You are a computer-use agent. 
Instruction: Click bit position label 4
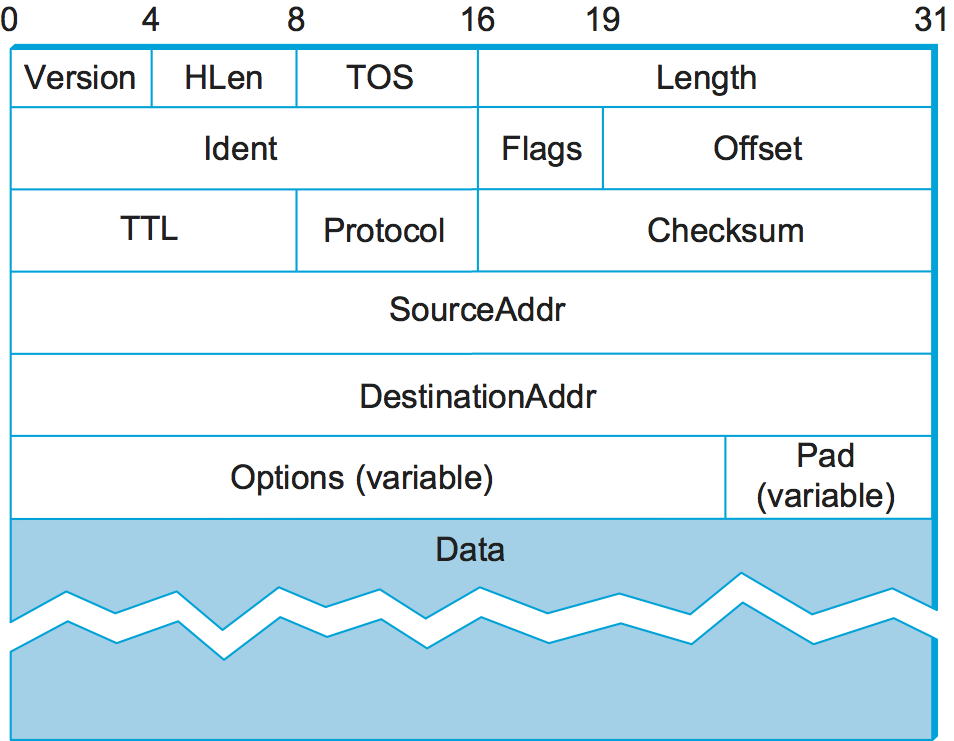coord(150,21)
